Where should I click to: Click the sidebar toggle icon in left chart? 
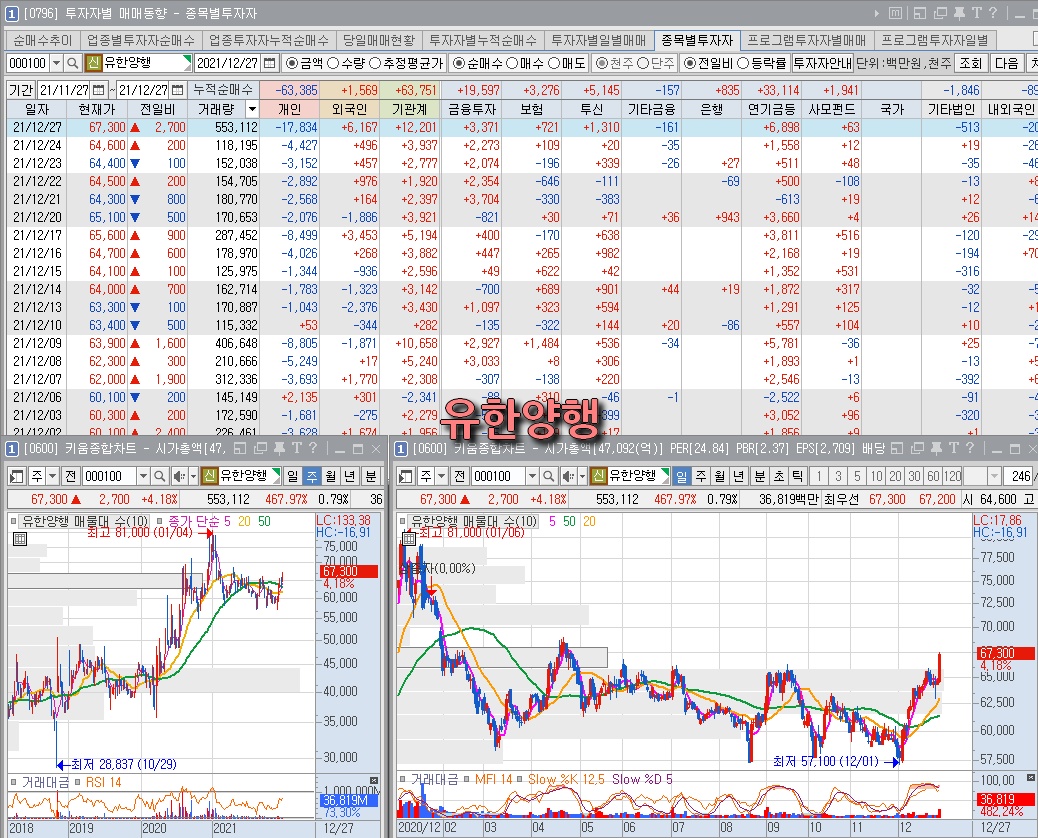pos(17,476)
